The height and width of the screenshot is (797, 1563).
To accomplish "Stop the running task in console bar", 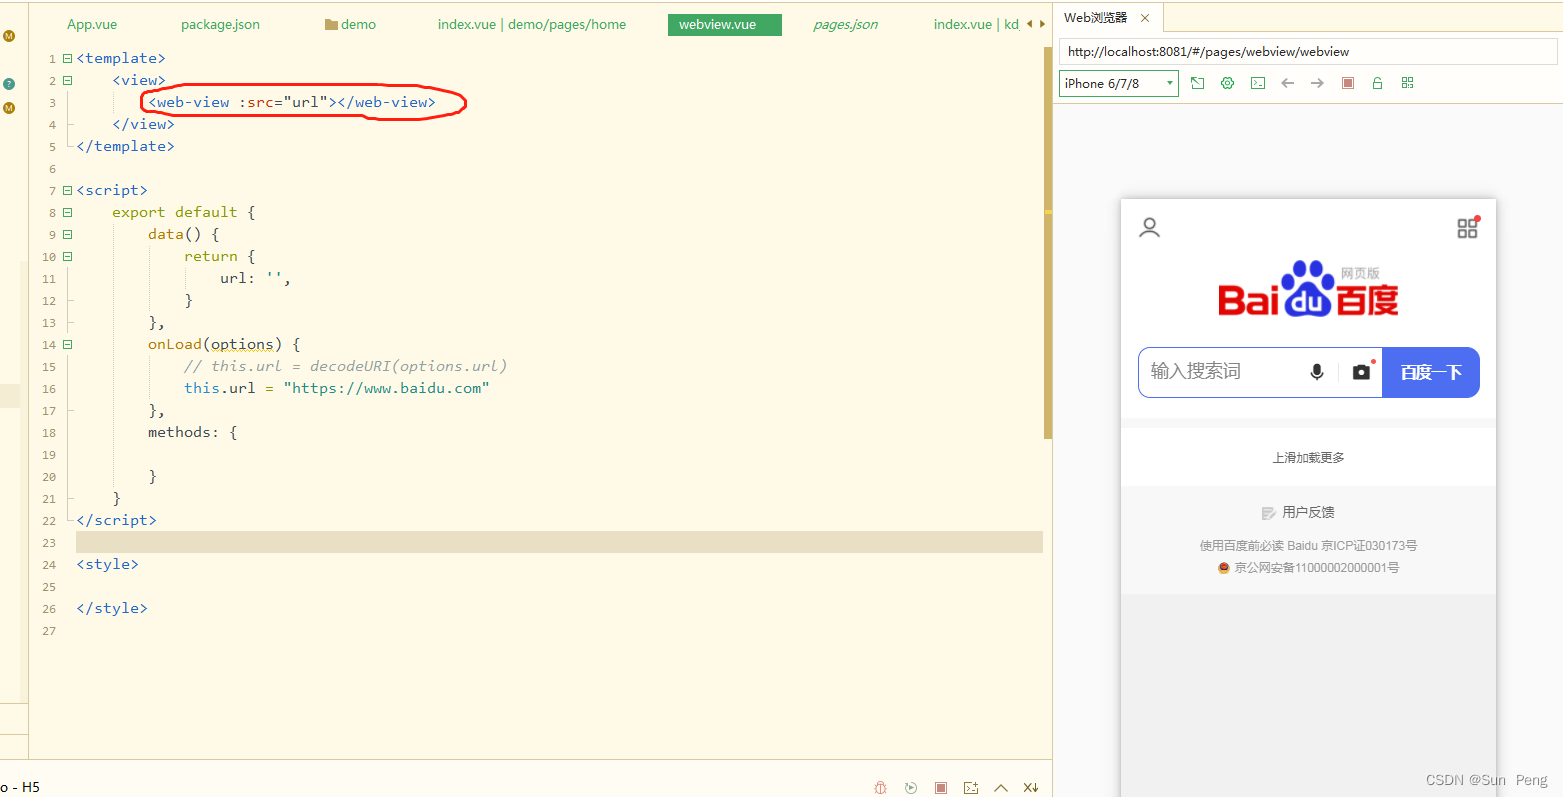I will [x=941, y=787].
